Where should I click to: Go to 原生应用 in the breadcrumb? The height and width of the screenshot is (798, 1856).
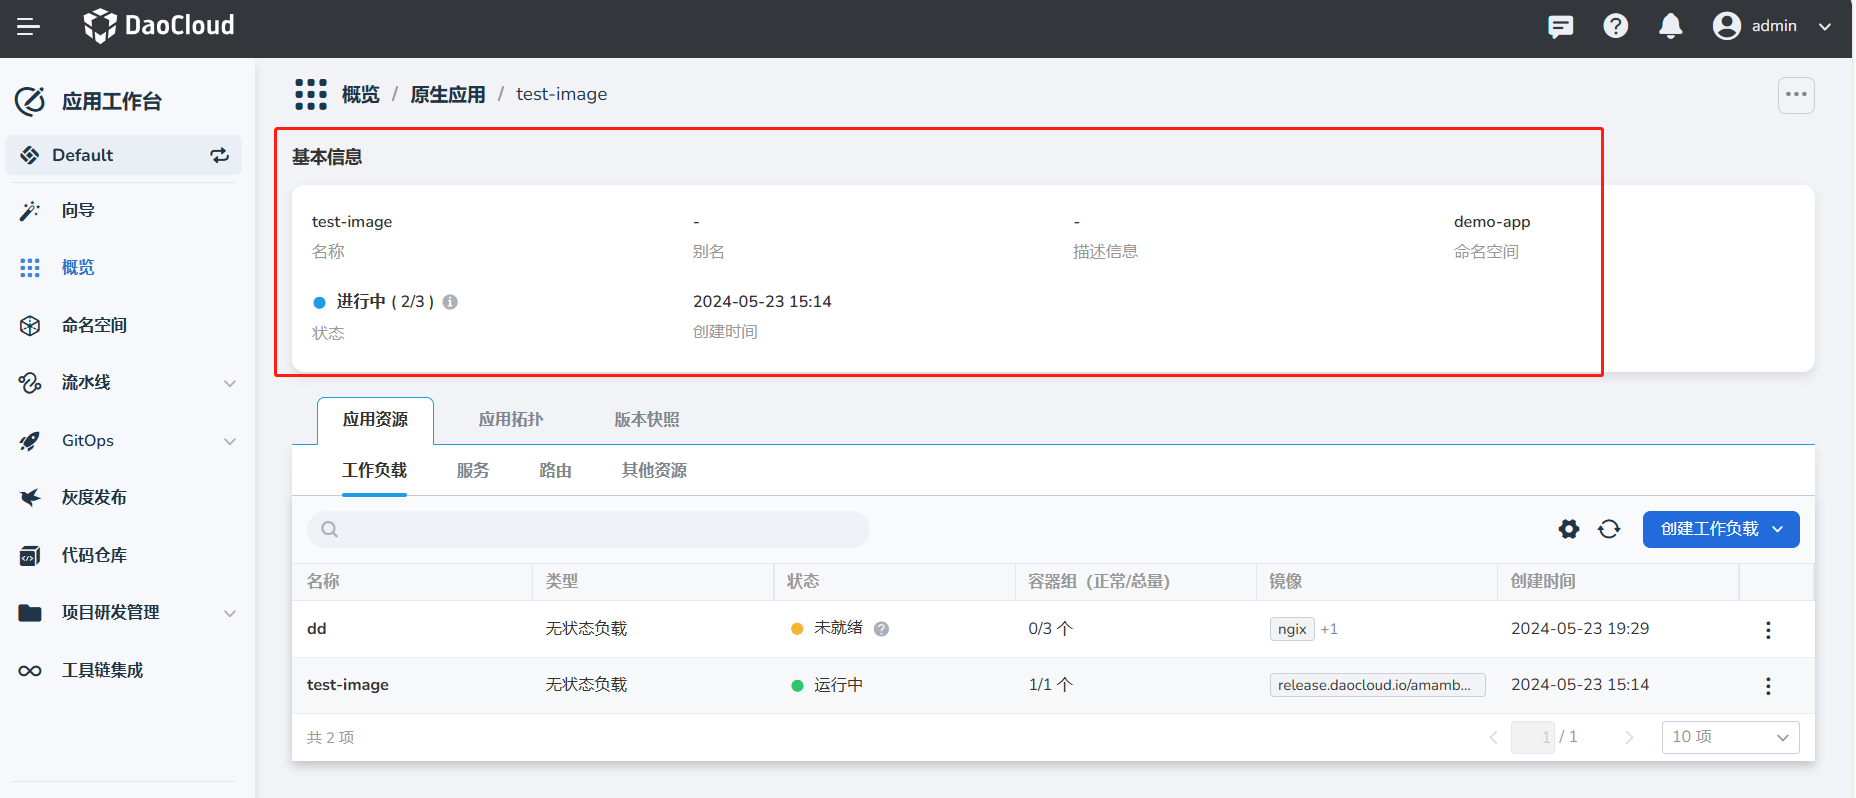[447, 95]
